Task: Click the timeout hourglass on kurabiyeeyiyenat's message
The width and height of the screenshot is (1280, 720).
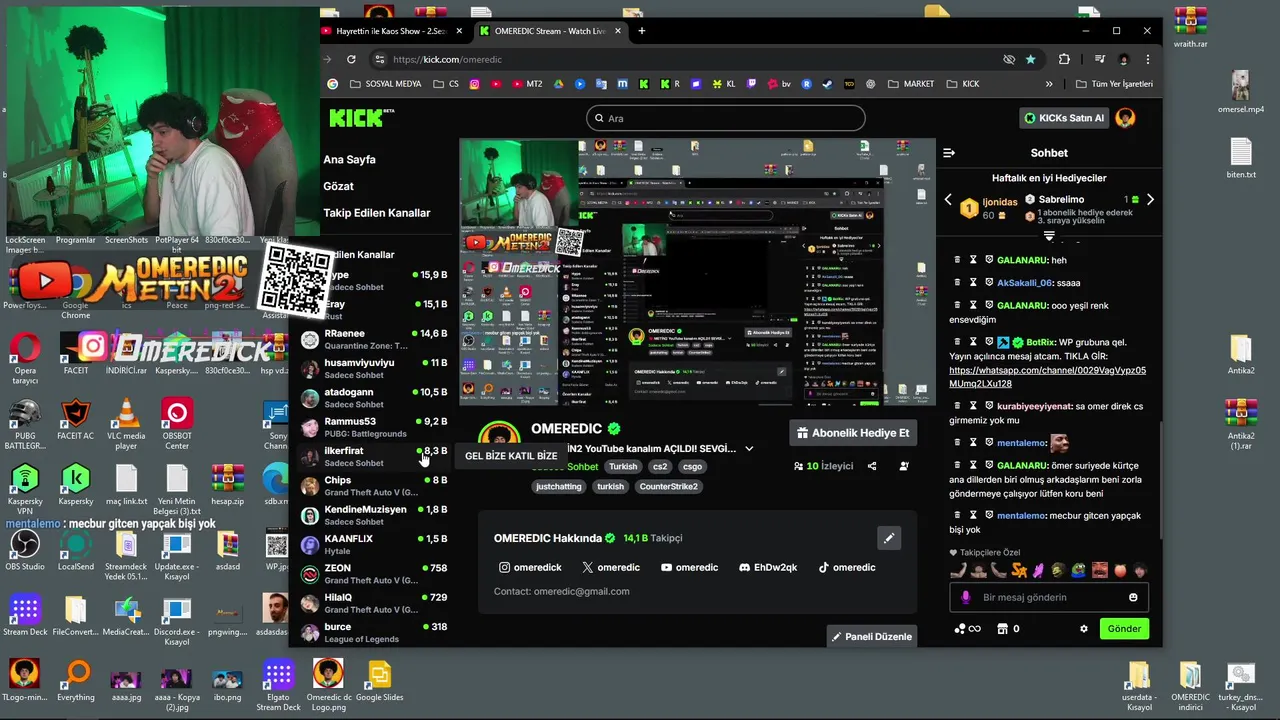Action: [973, 406]
